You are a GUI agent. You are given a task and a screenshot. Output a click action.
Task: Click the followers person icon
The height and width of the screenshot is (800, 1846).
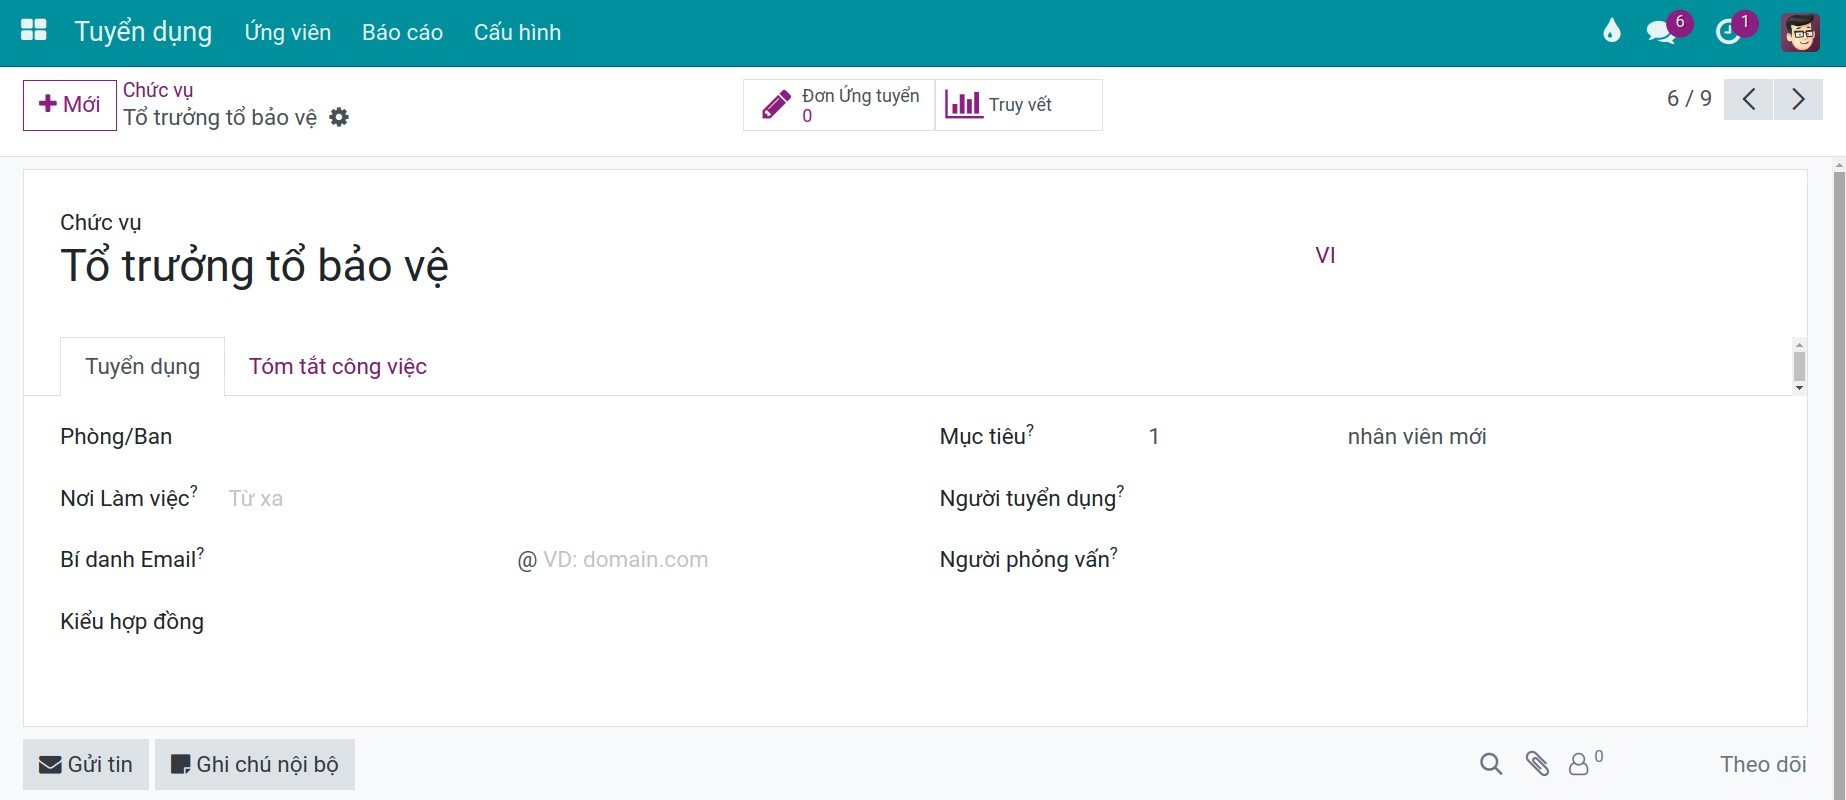(1579, 765)
